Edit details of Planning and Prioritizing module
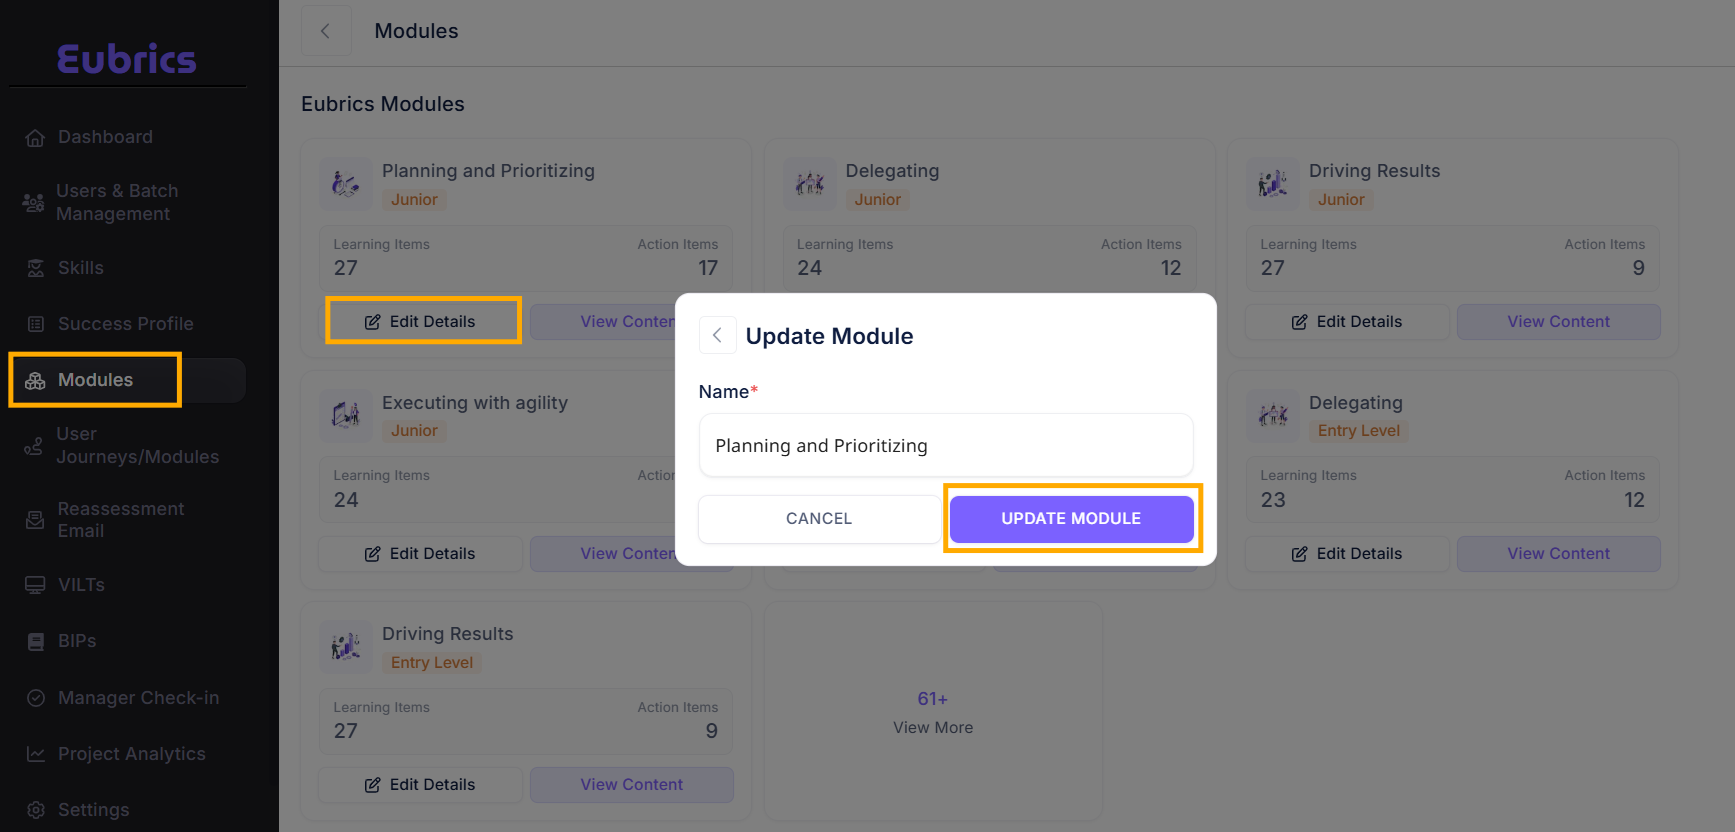 (x=422, y=322)
